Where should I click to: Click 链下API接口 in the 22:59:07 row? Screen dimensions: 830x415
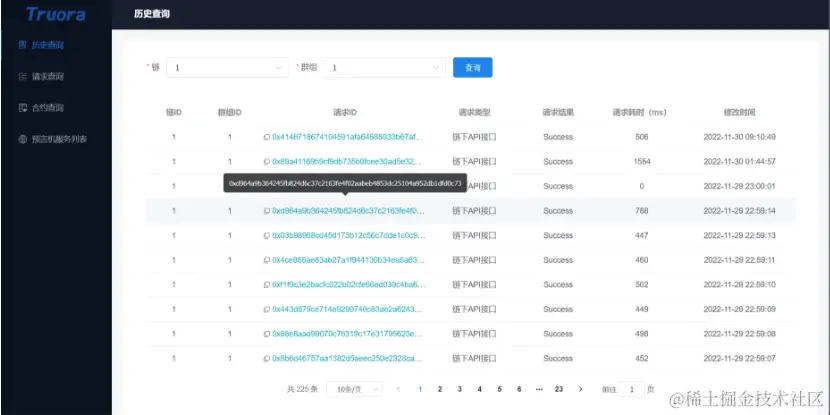pos(474,358)
